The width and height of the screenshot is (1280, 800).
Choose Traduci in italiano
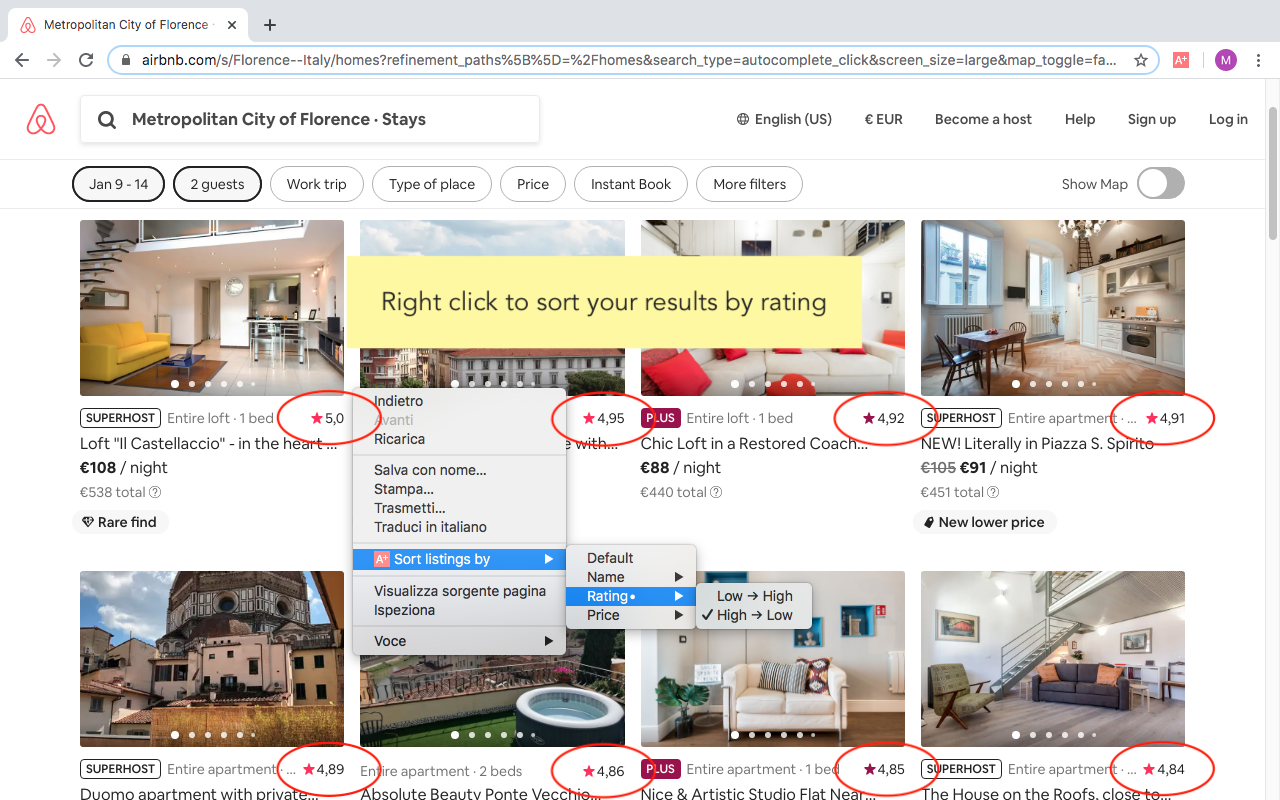[x=459, y=527]
